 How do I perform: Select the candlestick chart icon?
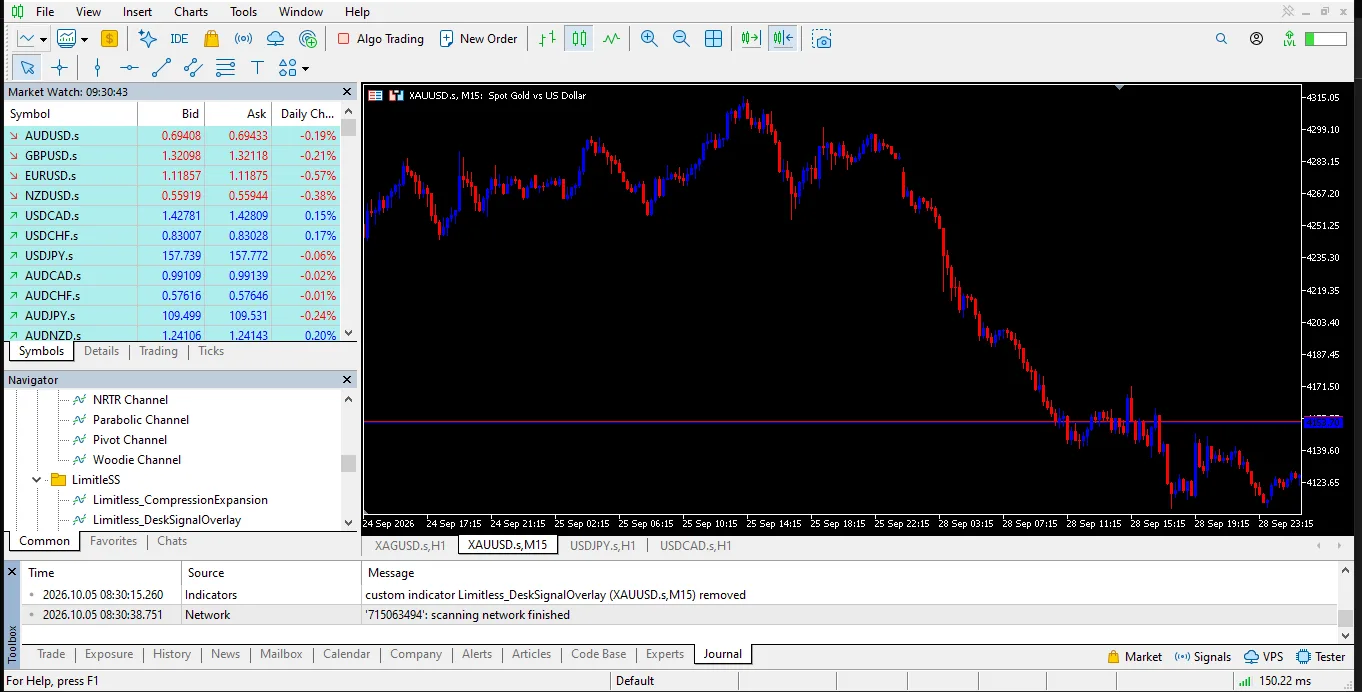coord(580,39)
